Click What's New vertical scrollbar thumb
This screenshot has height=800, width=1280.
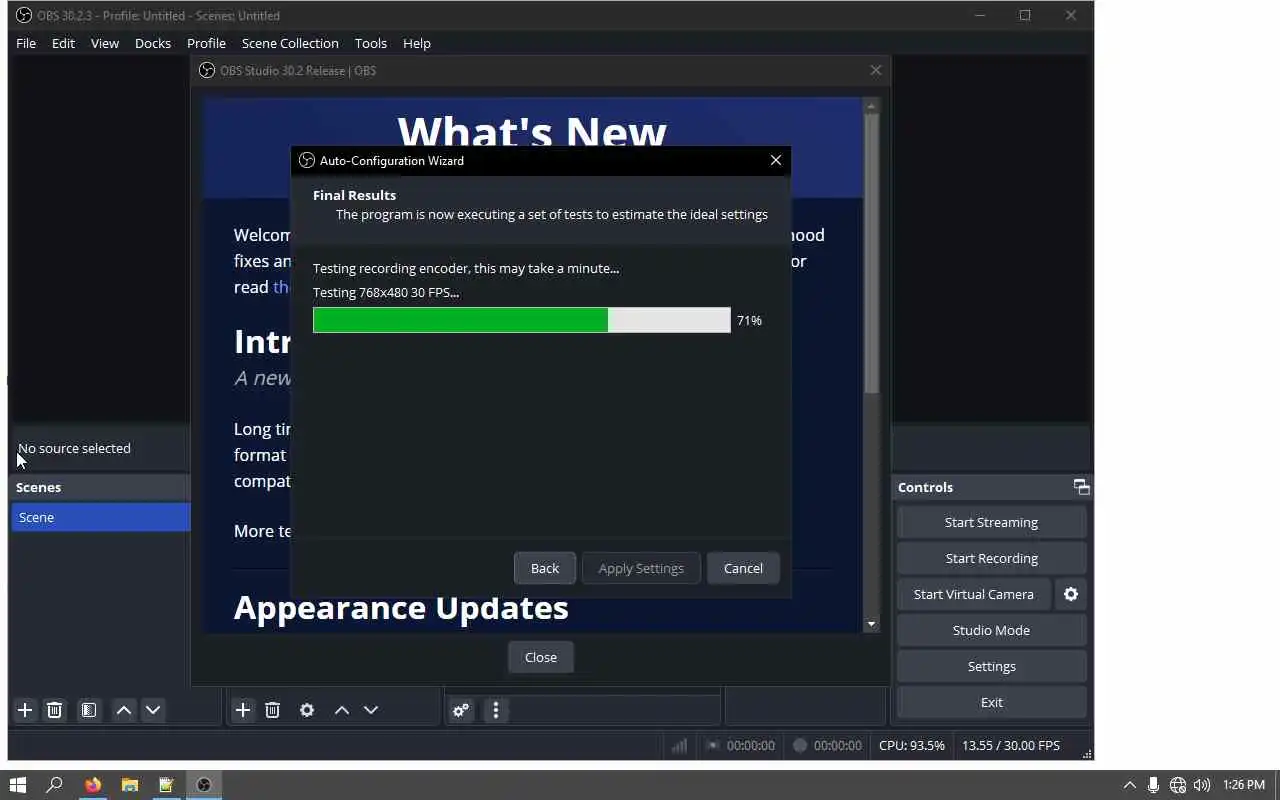(x=871, y=253)
